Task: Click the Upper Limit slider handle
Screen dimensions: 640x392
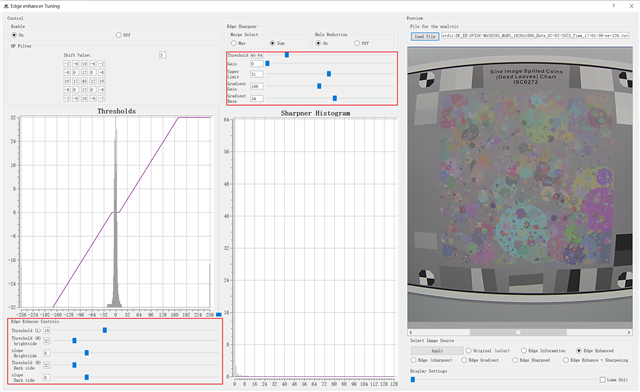Action: (x=329, y=74)
